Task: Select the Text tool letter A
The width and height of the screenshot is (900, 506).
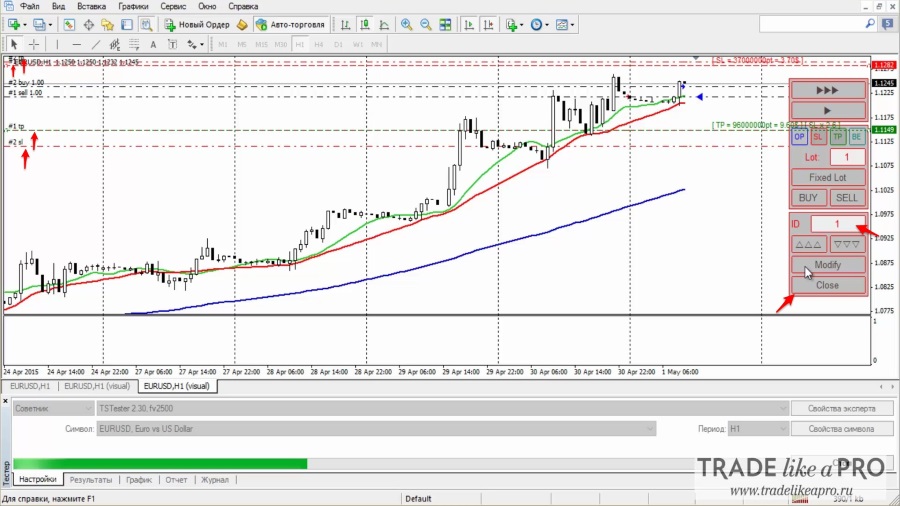Action: [x=153, y=44]
